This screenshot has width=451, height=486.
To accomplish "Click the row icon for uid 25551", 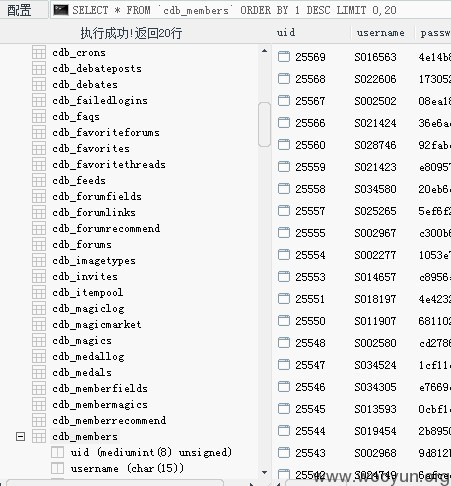I will click(x=284, y=299).
